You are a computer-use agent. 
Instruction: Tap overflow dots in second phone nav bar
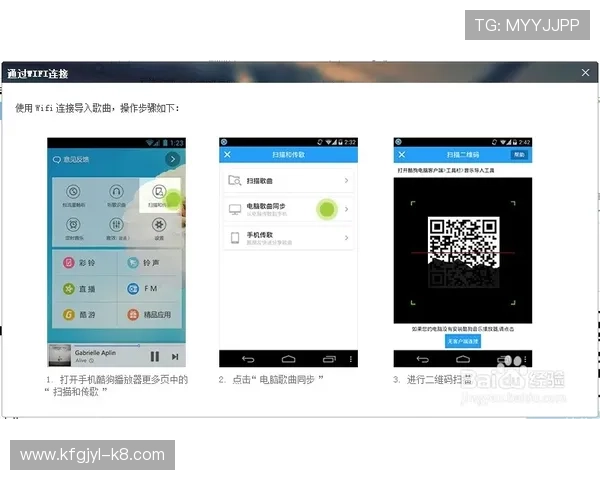click(351, 359)
